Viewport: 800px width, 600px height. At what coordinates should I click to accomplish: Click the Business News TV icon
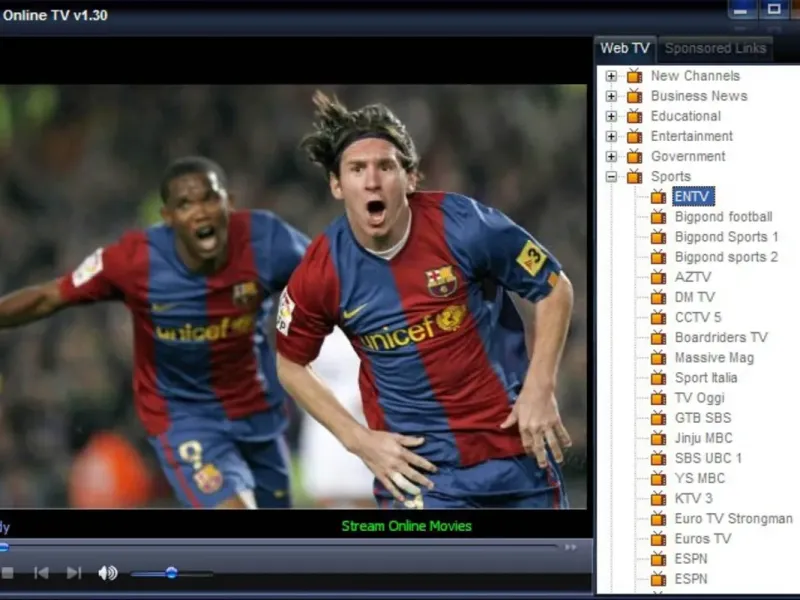(634, 95)
